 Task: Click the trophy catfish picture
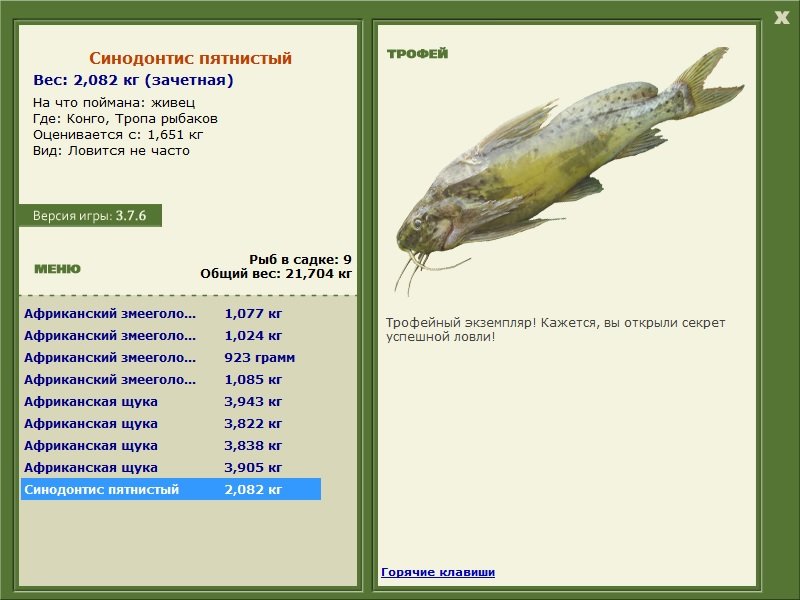pyautogui.click(x=569, y=171)
